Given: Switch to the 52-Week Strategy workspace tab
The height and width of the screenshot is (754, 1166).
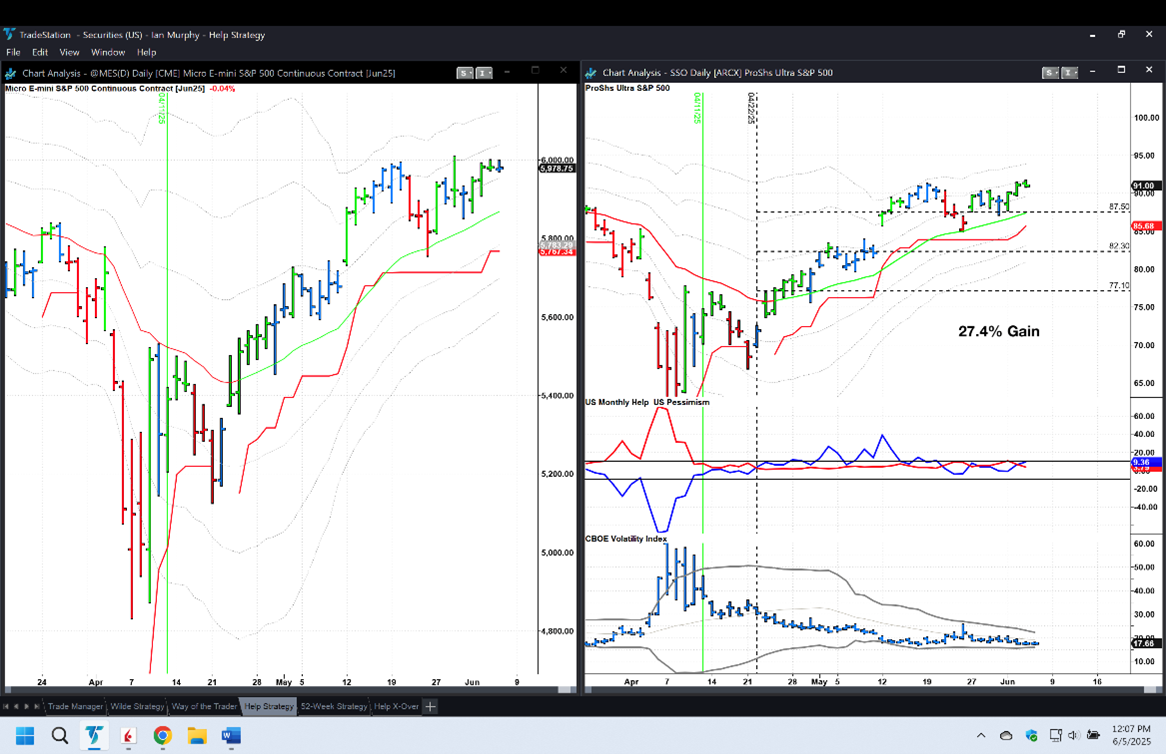Looking at the screenshot, I should (334, 706).
